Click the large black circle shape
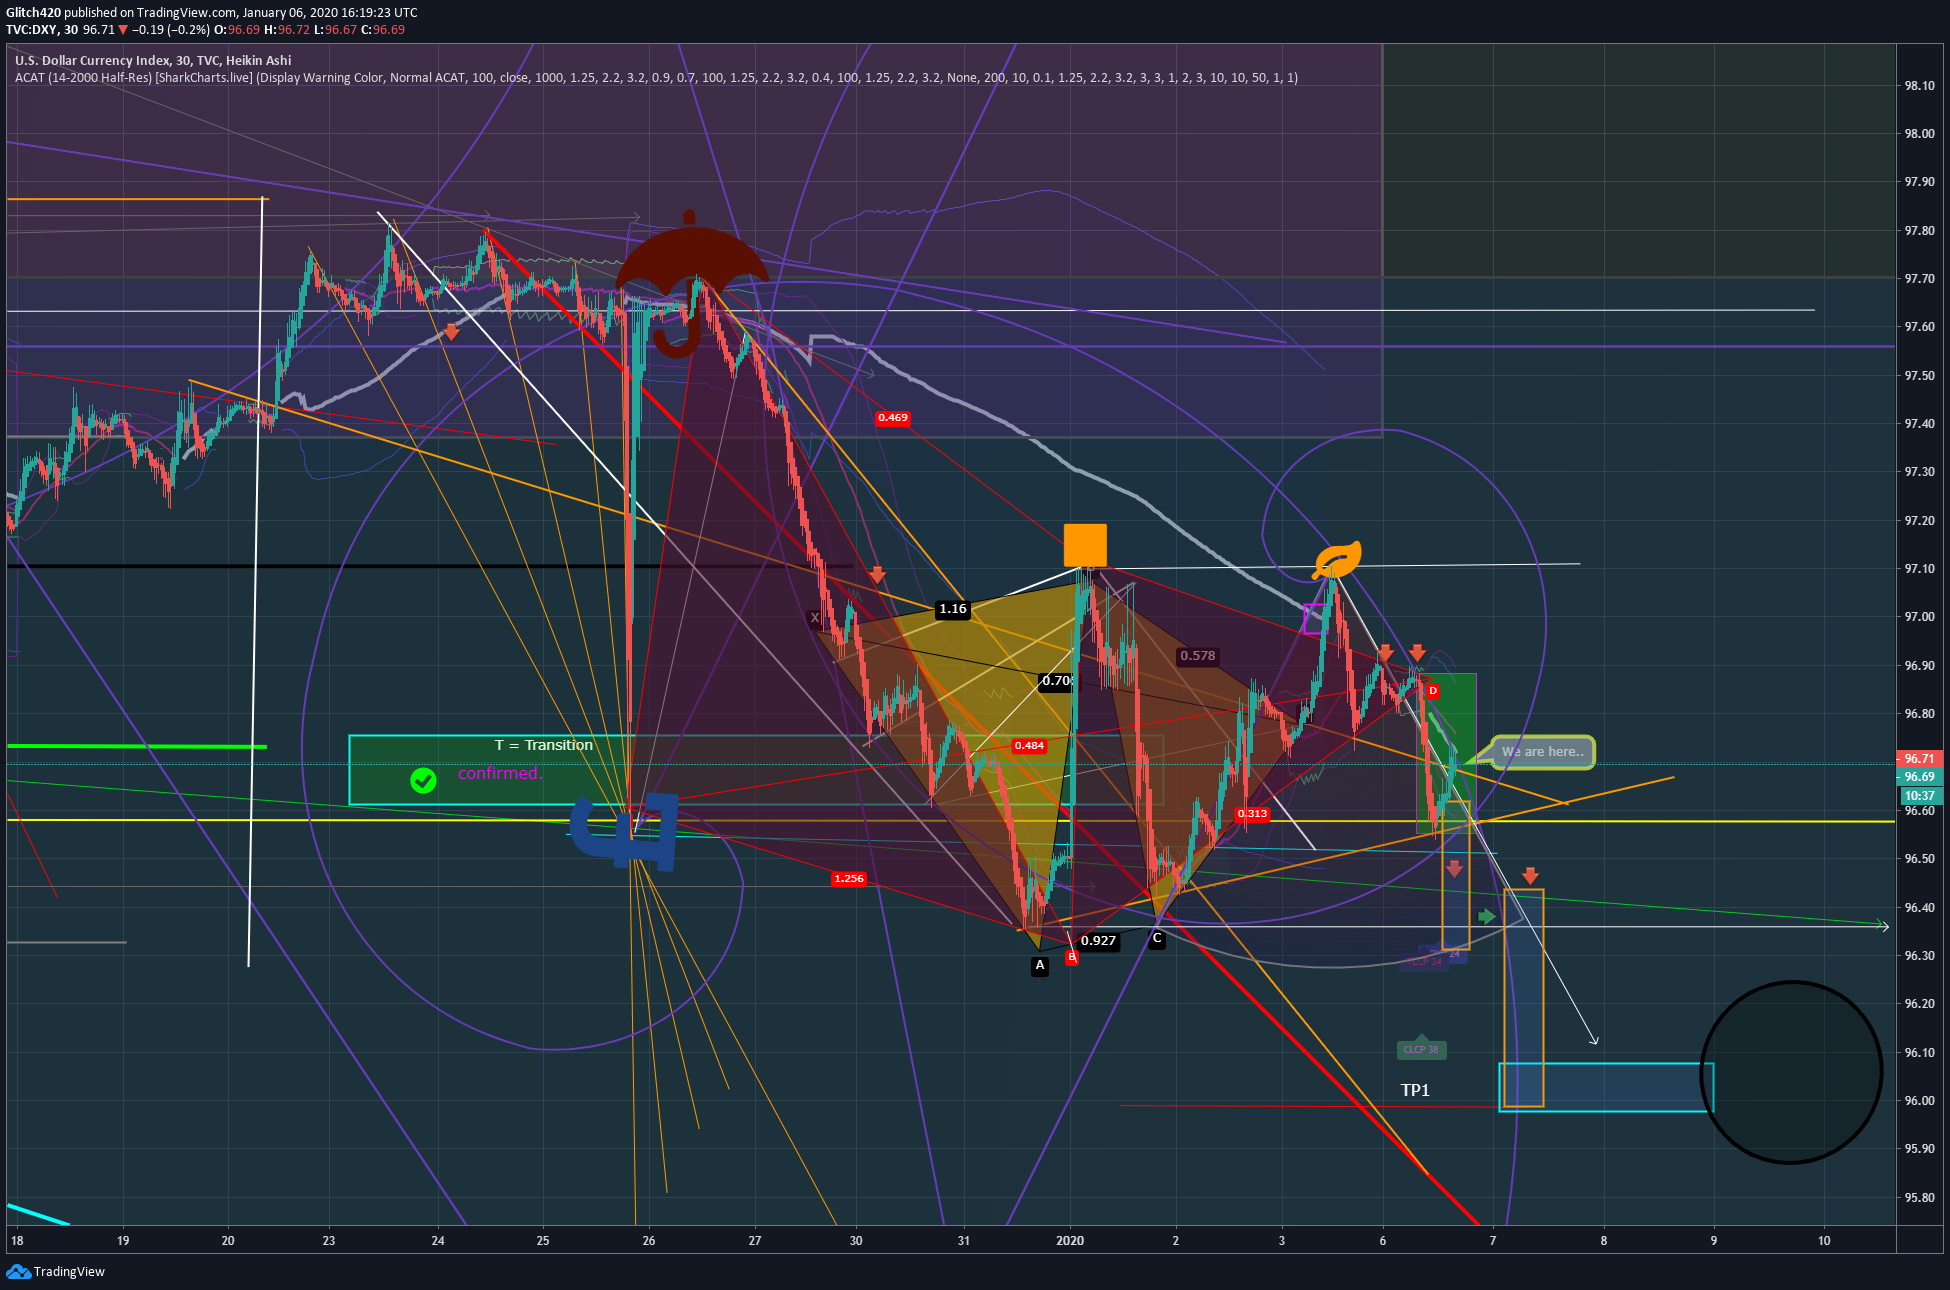The height and width of the screenshot is (1290, 1950). tap(1791, 1072)
